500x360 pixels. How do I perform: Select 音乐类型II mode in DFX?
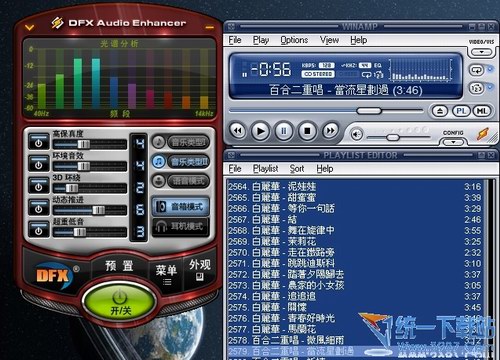pyautogui.click(x=188, y=162)
